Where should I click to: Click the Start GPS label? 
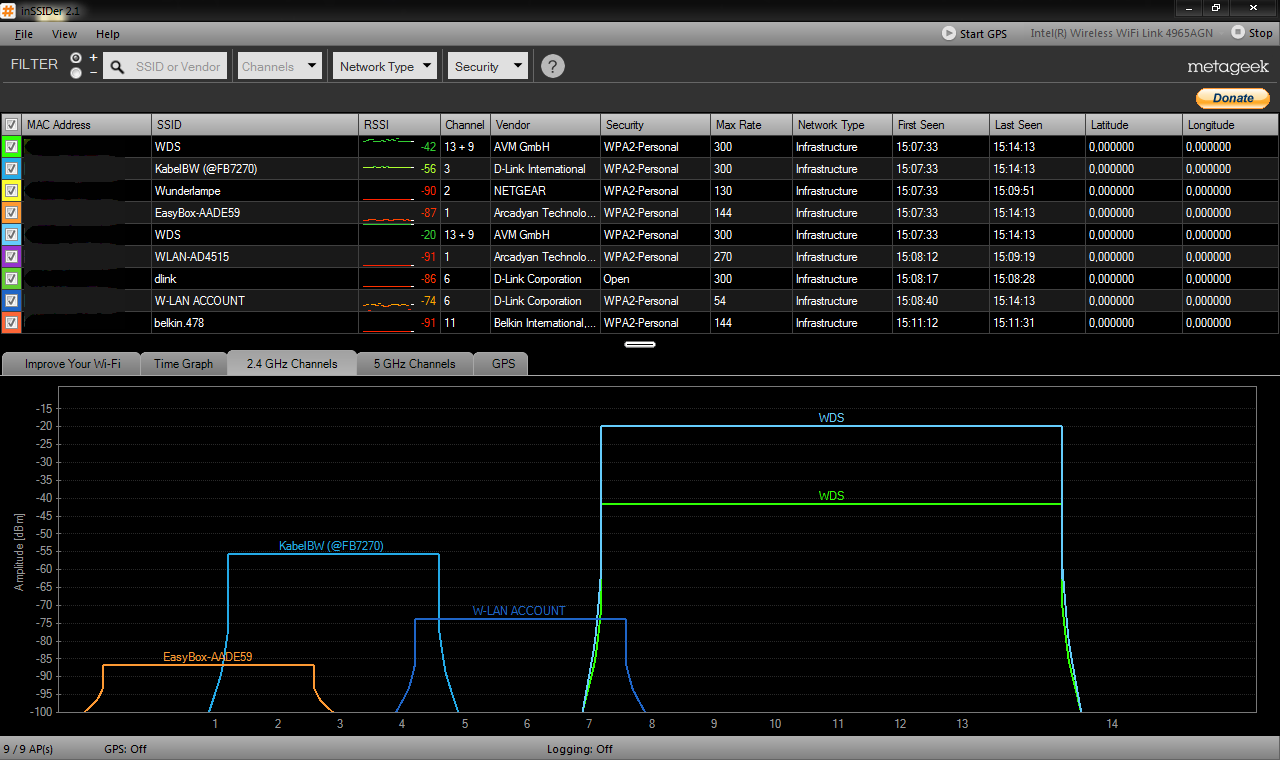[x=983, y=34]
